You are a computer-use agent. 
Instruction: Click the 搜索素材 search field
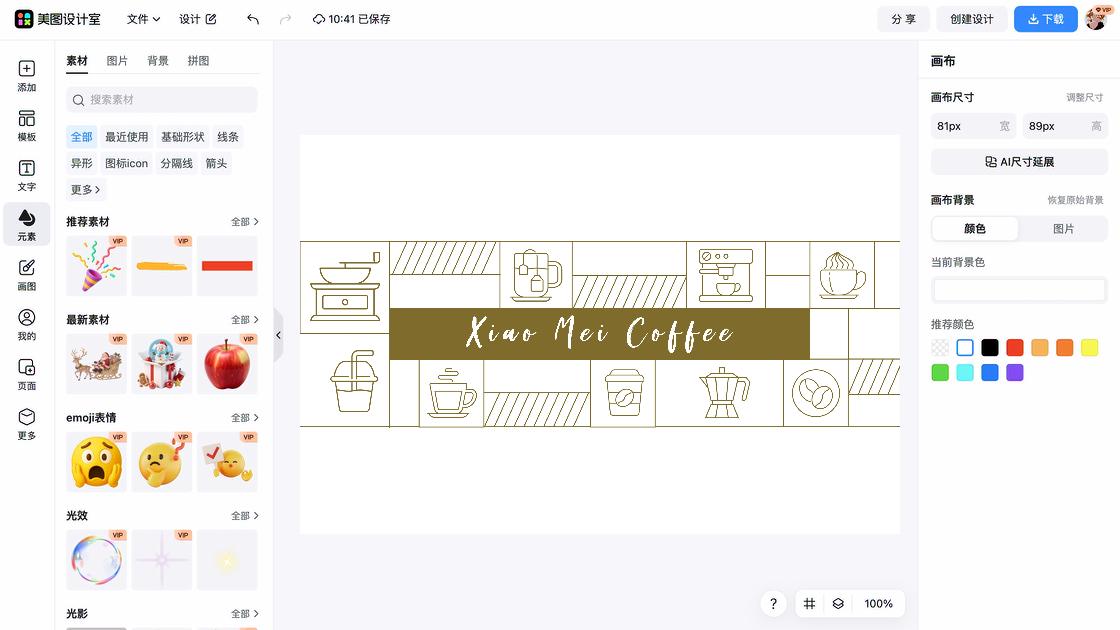162,100
